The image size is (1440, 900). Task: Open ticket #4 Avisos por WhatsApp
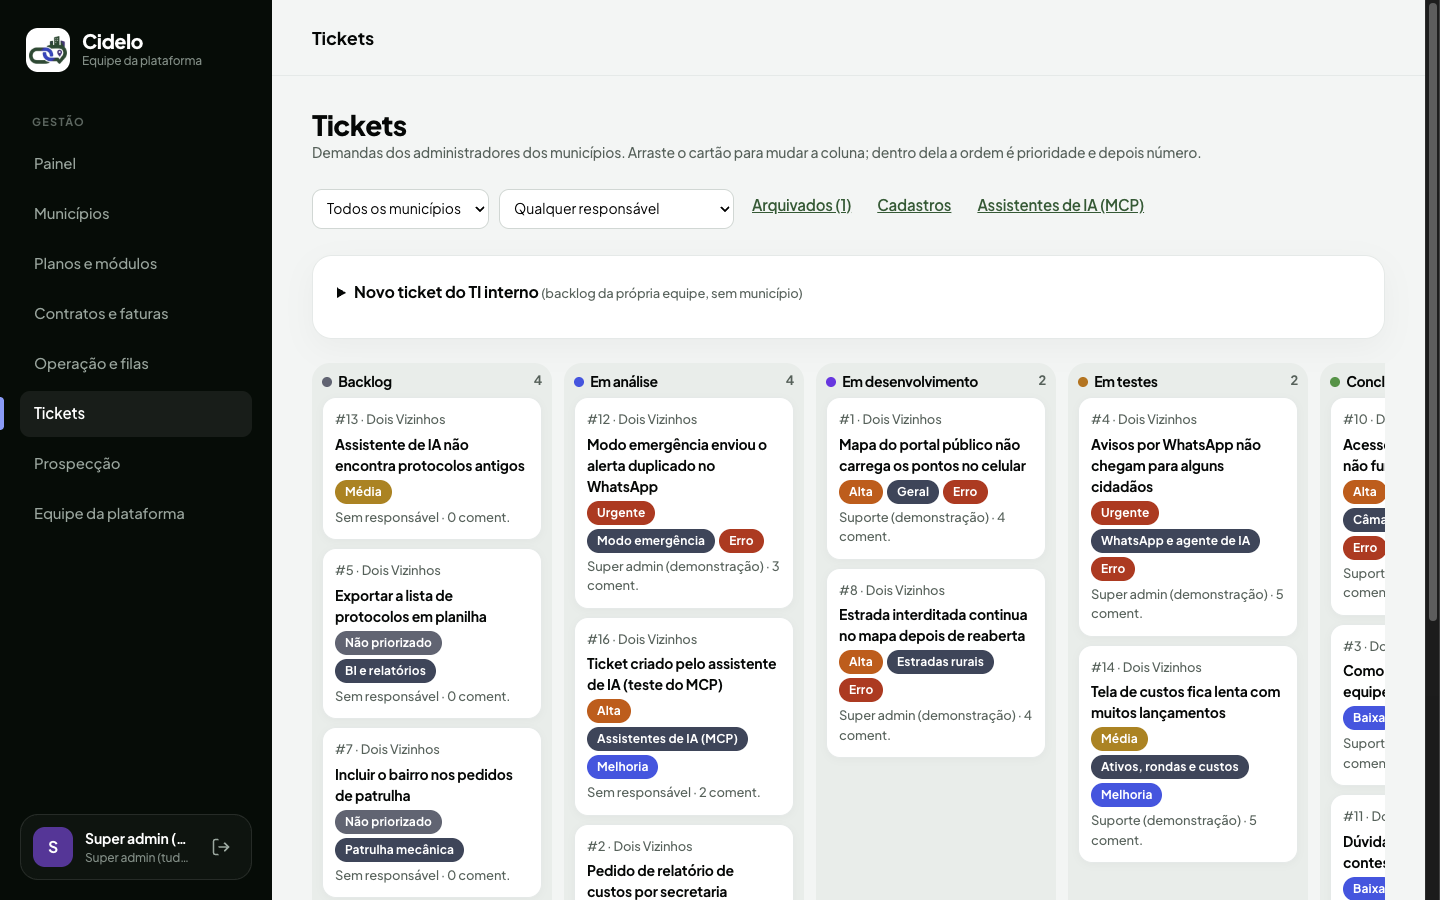click(x=1188, y=517)
